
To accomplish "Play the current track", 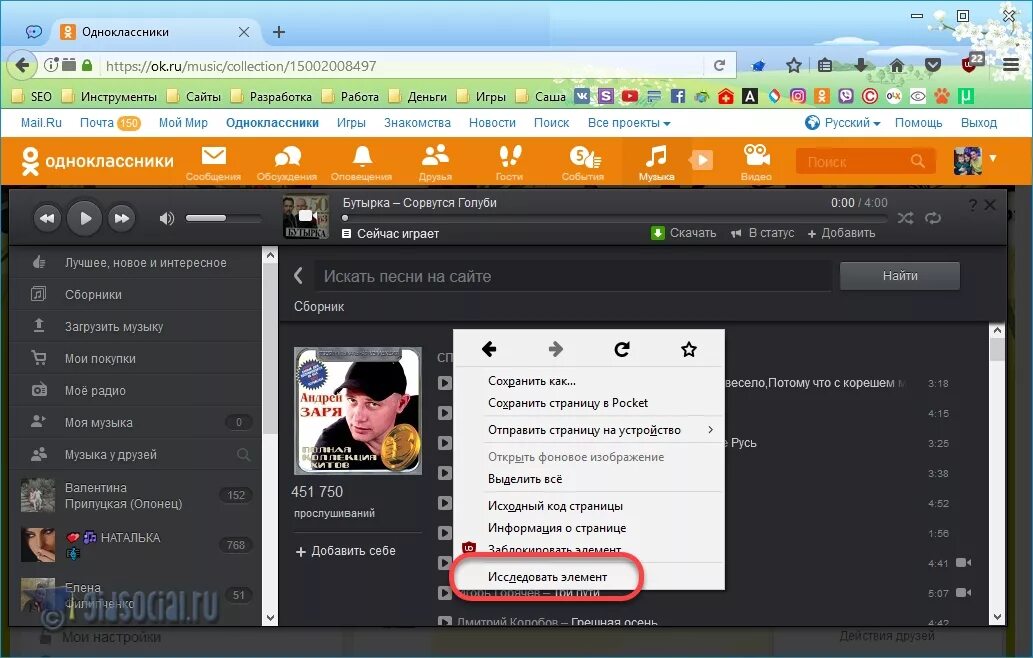I will point(85,218).
